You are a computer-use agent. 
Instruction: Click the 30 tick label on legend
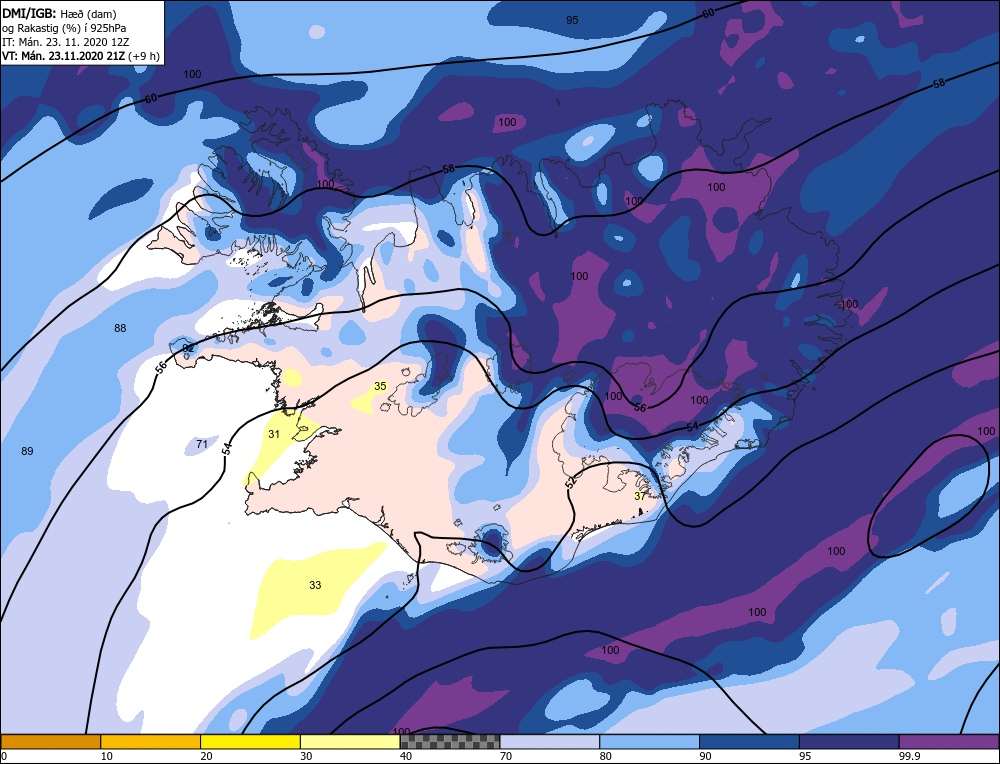(x=306, y=756)
